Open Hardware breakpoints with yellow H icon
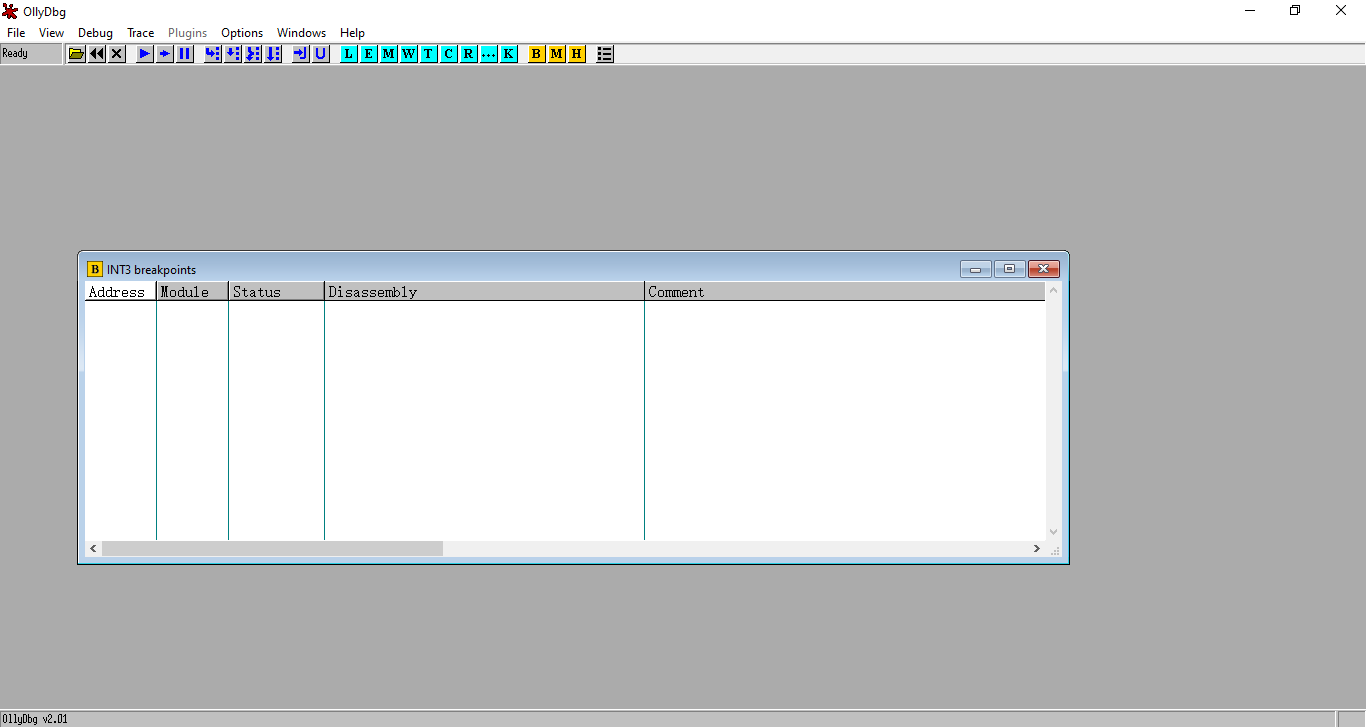The image size is (1366, 727). pyautogui.click(x=577, y=54)
